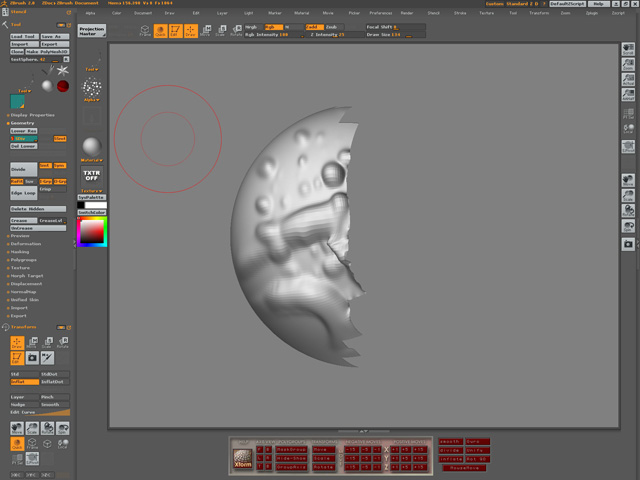Viewport: 640px width, 480px height.
Task: Select Smooth brush type
Action: pyautogui.click(x=55, y=404)
